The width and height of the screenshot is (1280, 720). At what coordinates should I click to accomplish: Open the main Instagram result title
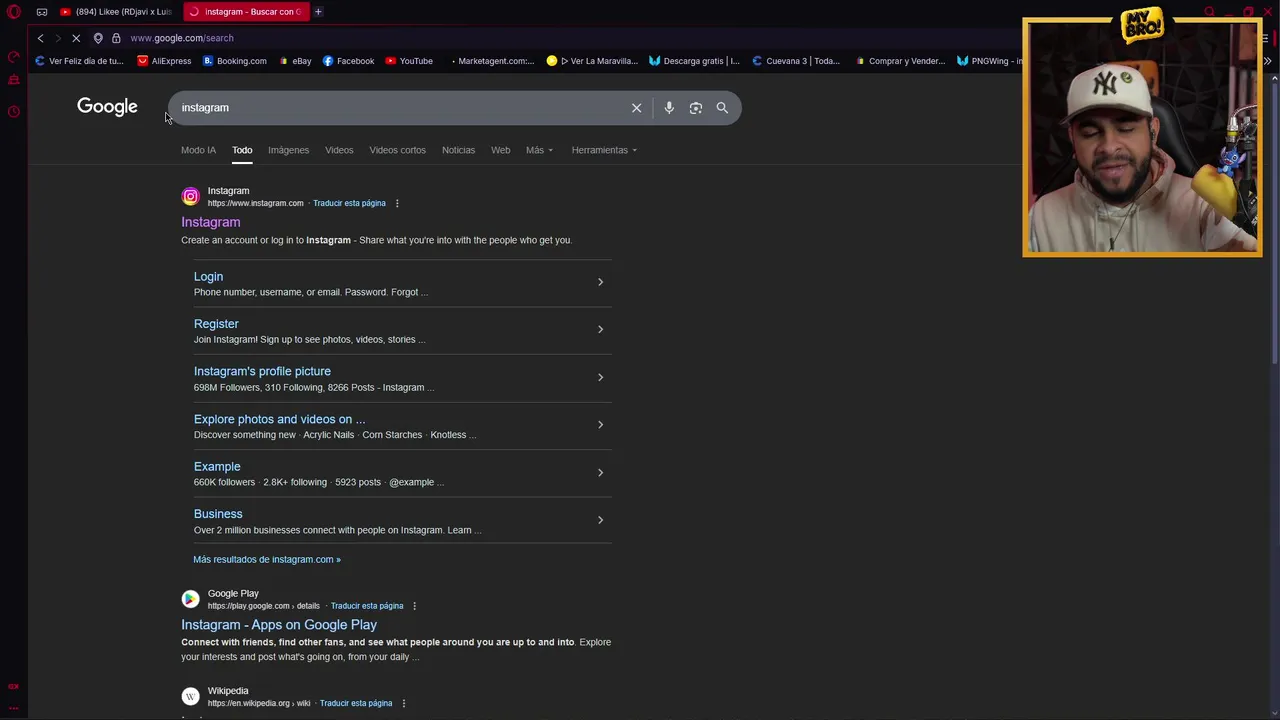point(211,222)
